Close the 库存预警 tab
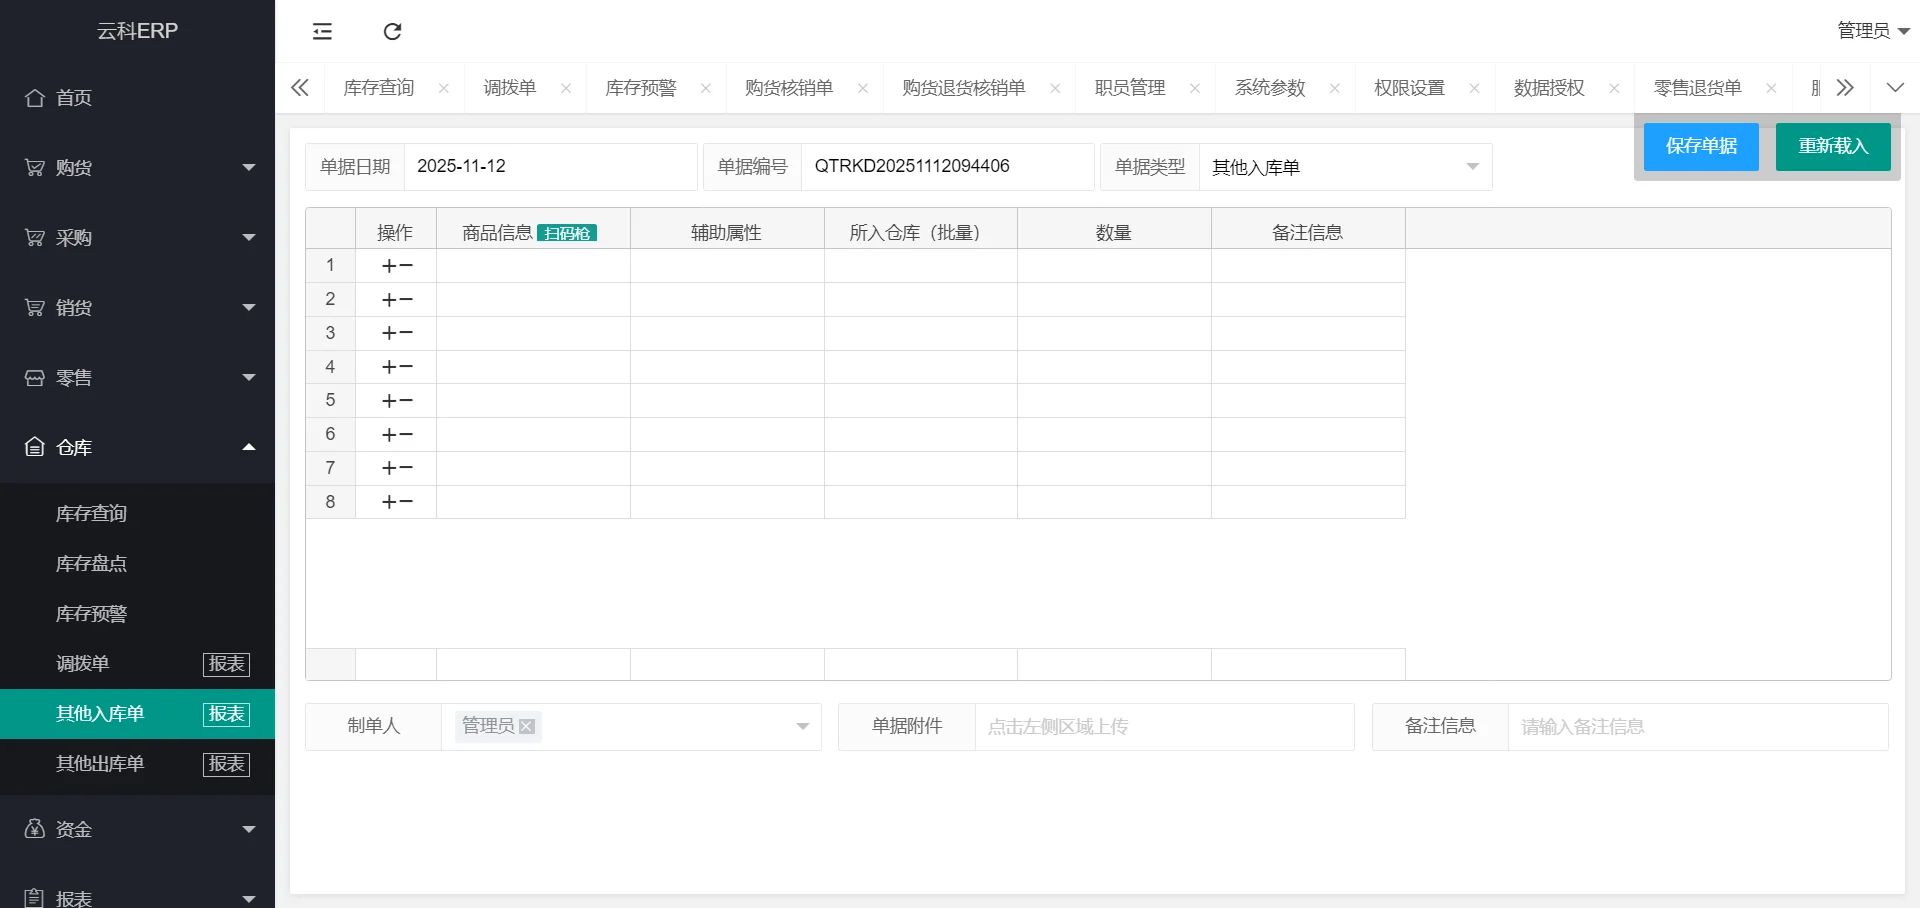 (x=706, y=88)
